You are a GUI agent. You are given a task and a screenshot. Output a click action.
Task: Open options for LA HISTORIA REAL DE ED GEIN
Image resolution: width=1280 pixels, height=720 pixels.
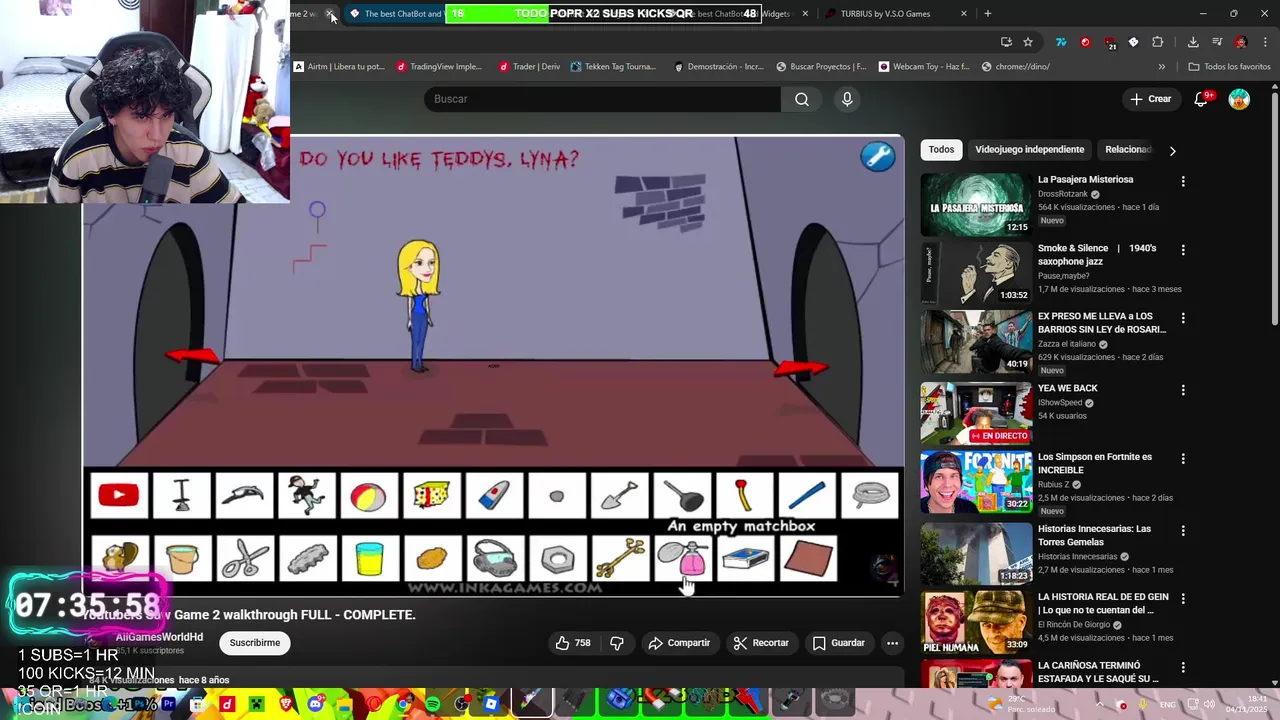click(1183, 599)
